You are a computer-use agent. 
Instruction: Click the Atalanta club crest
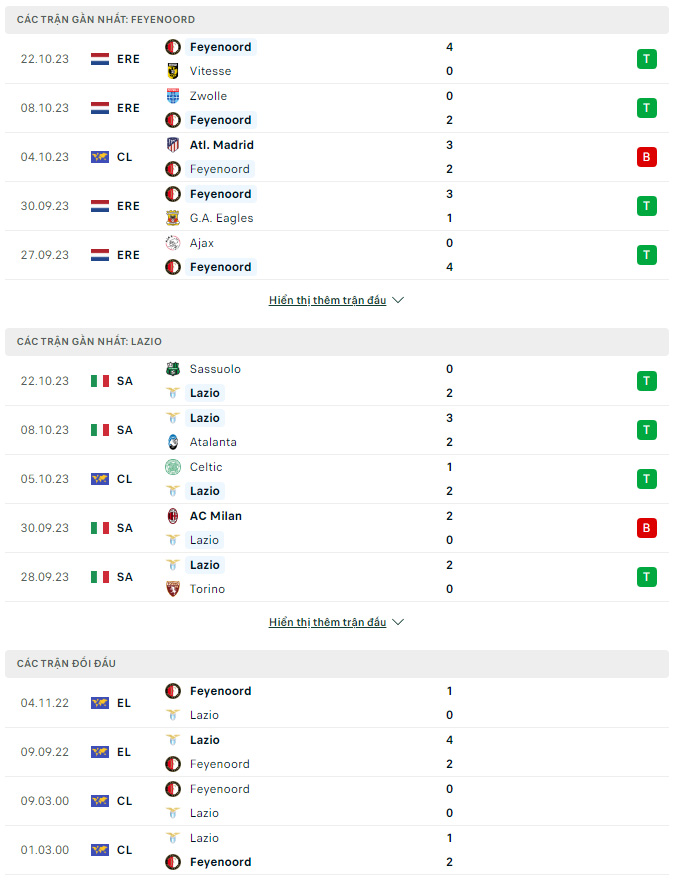coord(173,442)
